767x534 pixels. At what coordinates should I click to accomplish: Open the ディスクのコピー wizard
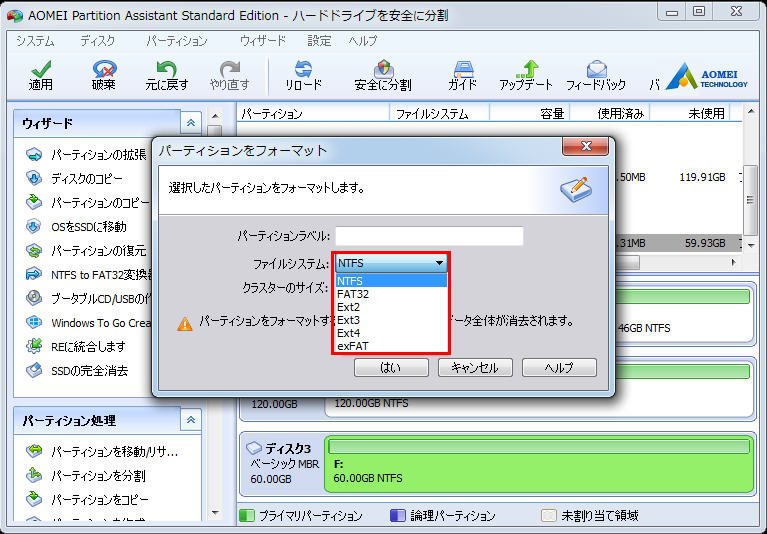pyautogui.click(x=74, y=178)
